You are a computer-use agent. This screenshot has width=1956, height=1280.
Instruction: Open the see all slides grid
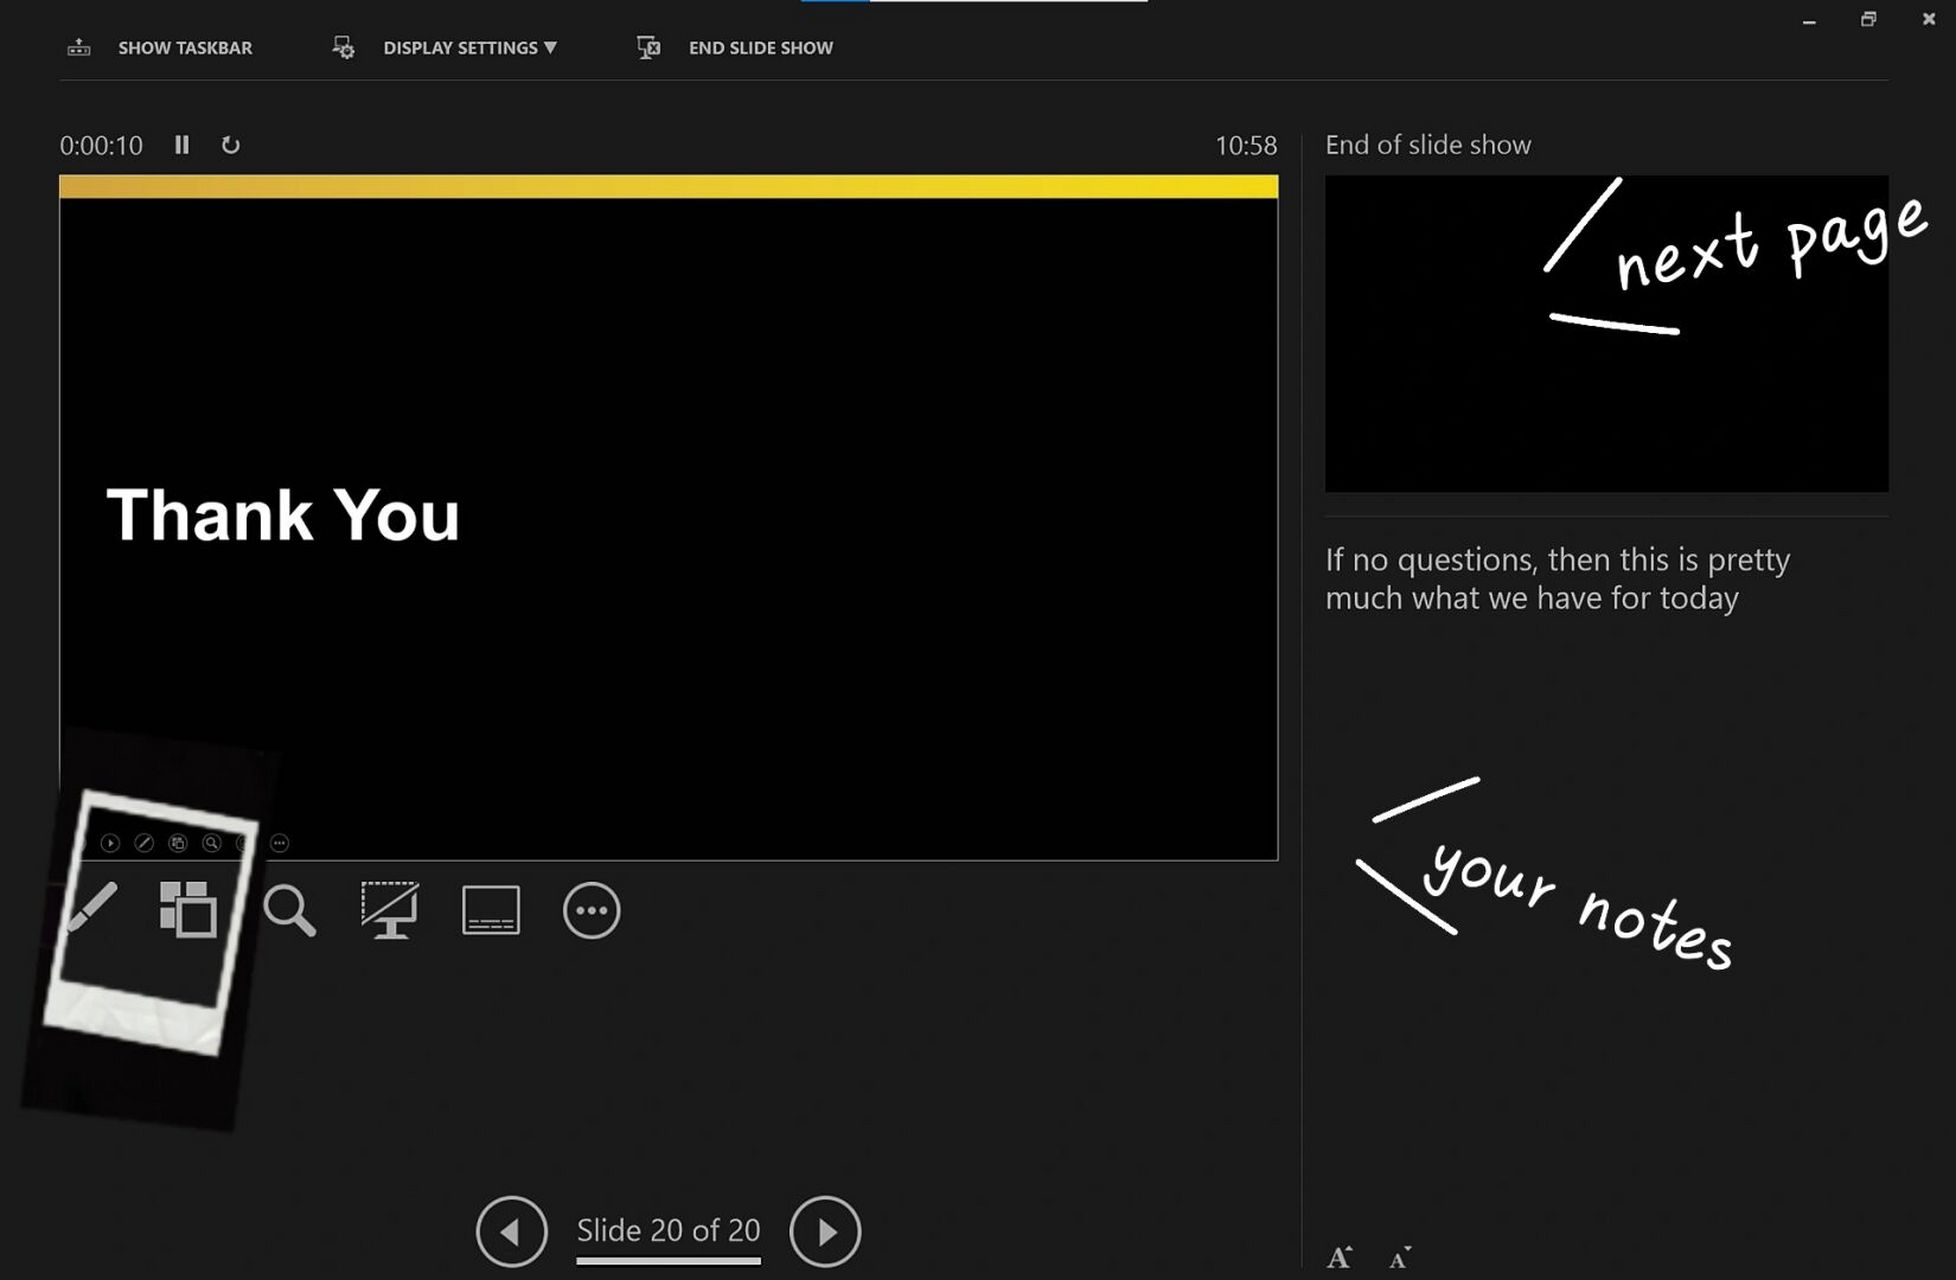(188, 909)
